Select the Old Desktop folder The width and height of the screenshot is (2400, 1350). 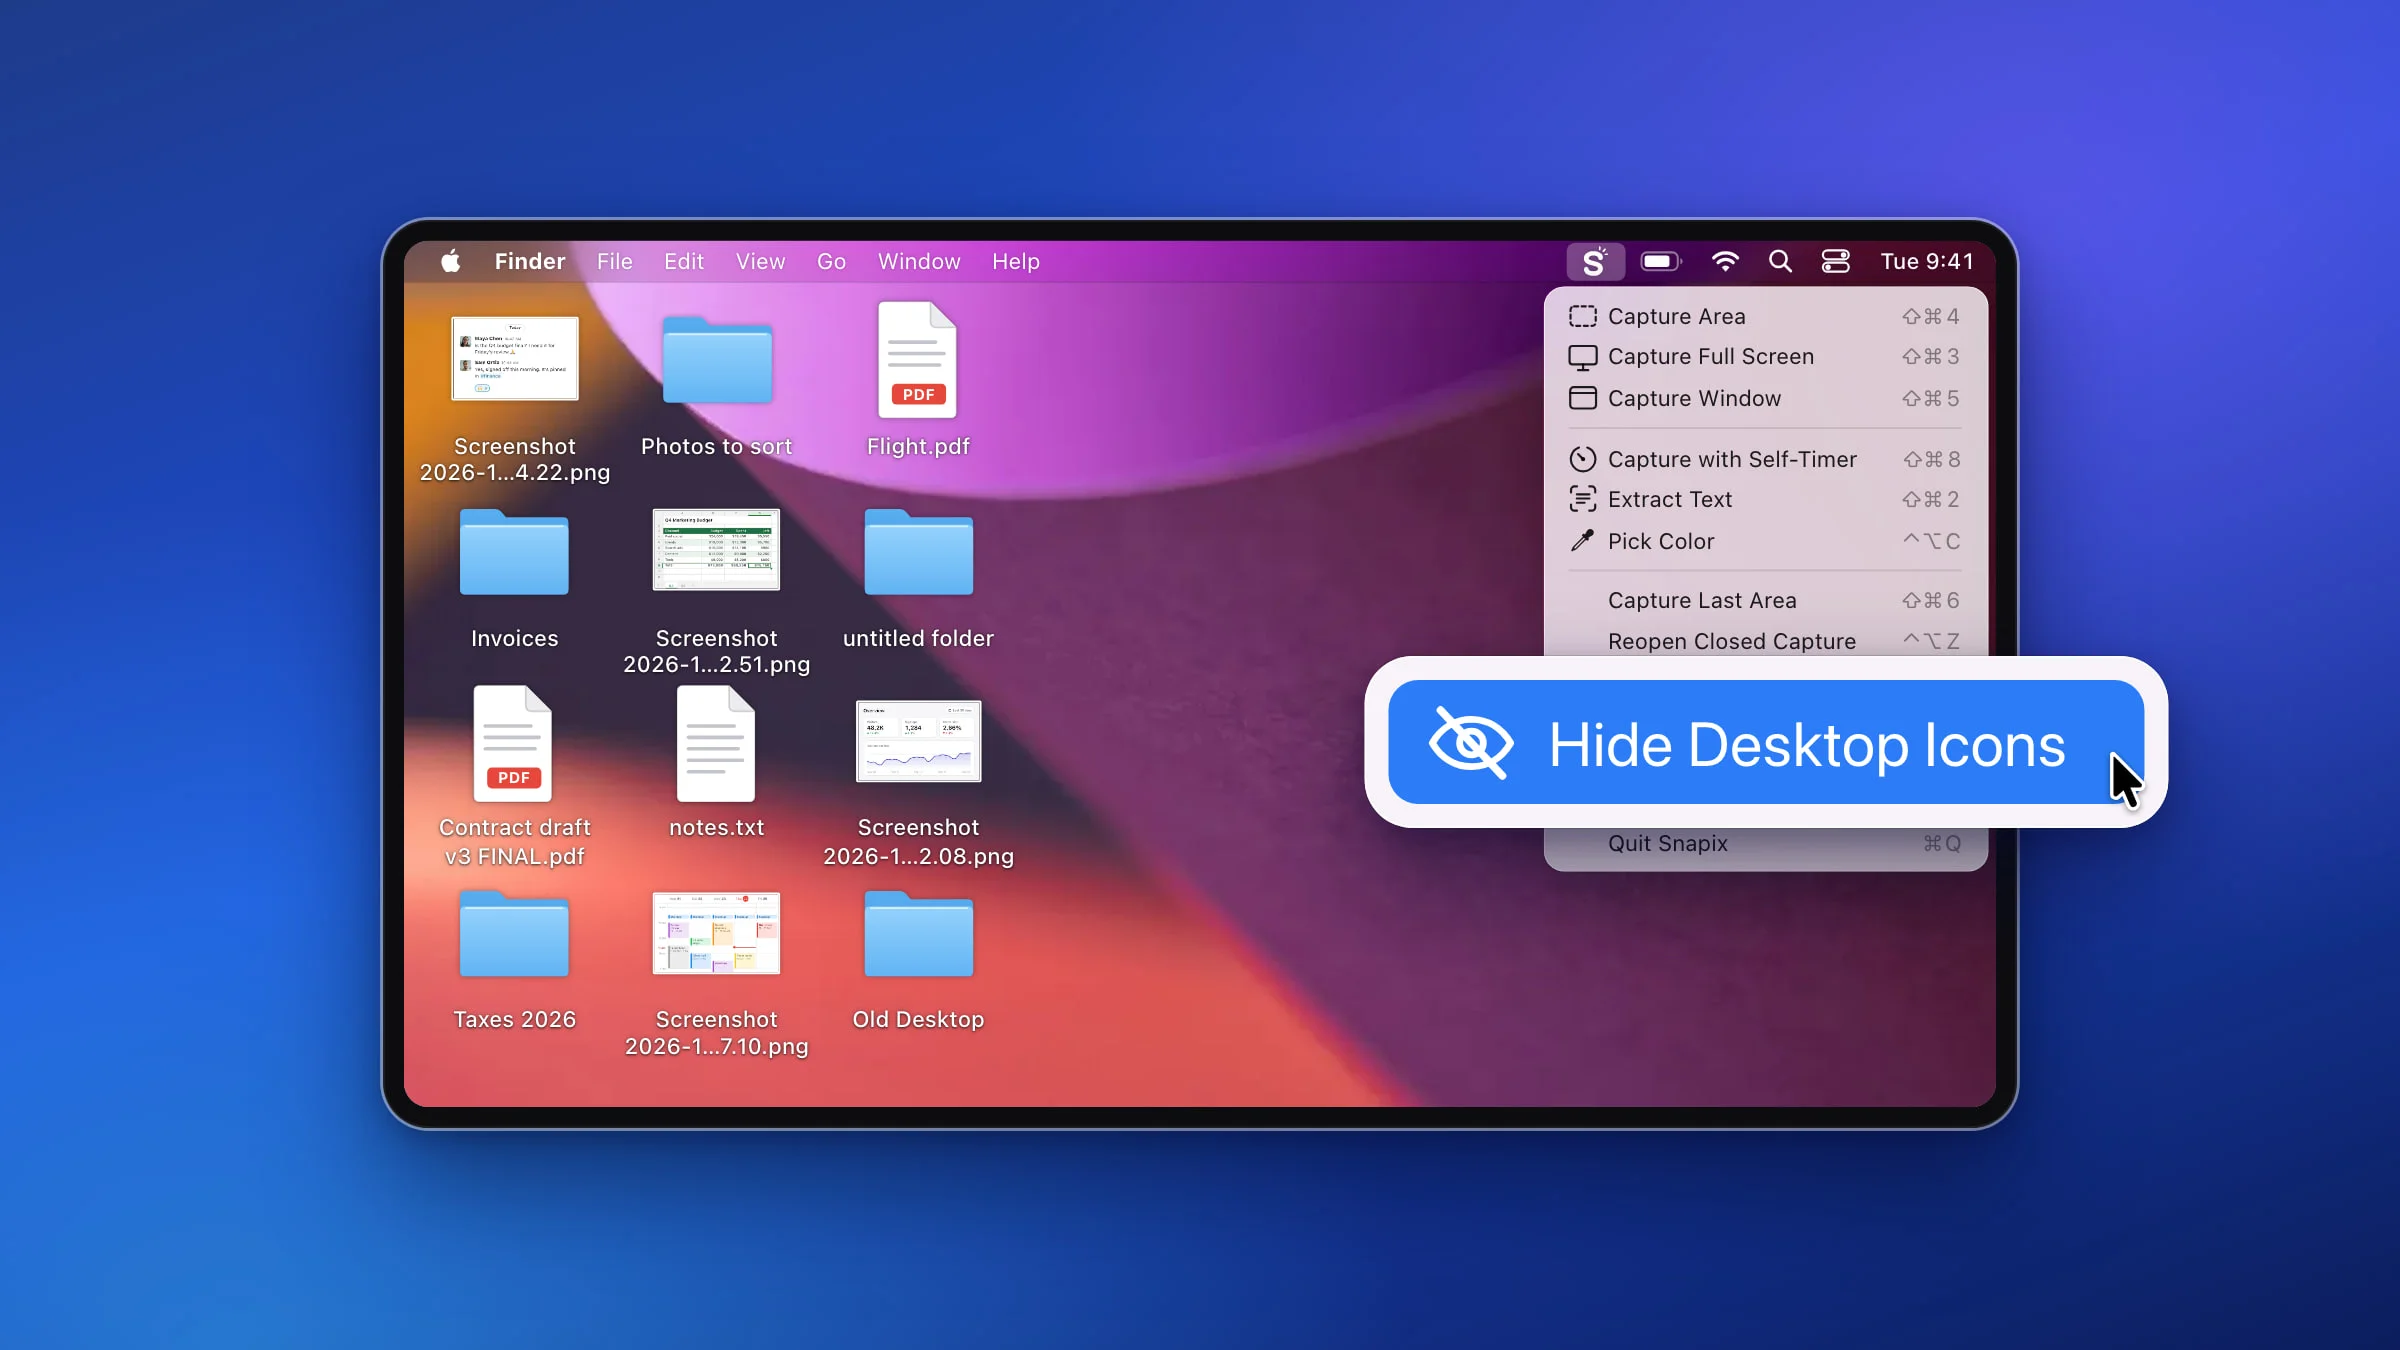pos(918,934)
